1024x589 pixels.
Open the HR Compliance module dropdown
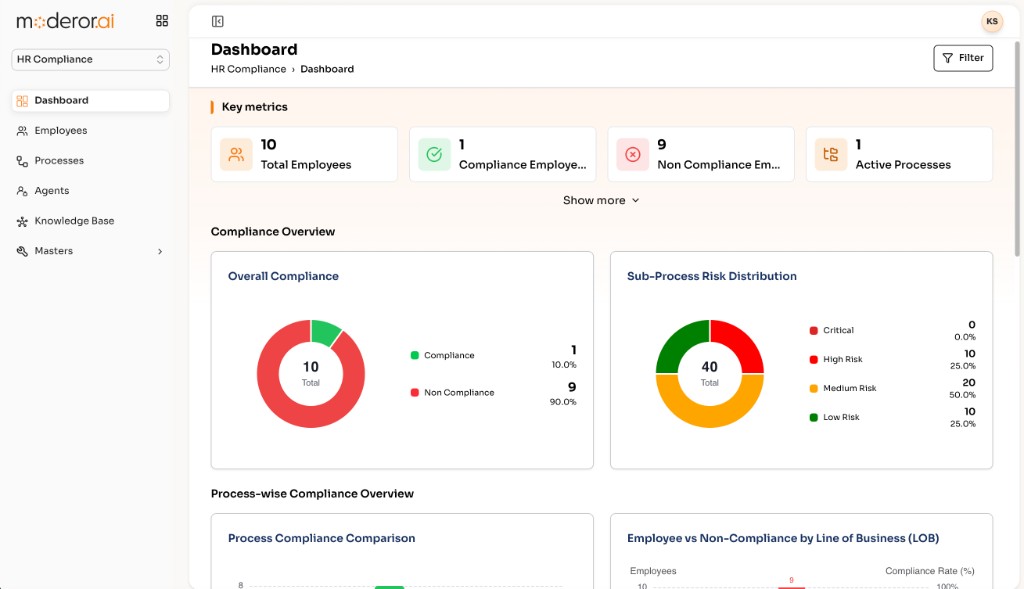click(90, 59)
